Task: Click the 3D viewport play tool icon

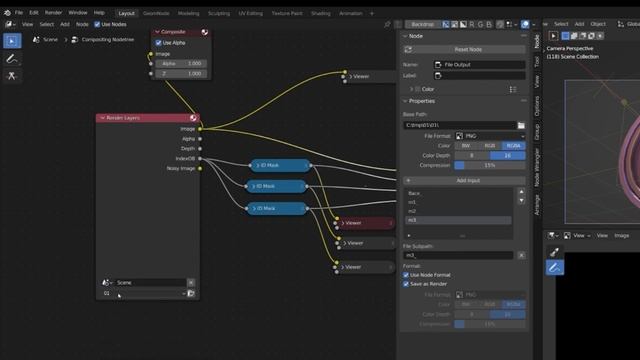Action: tap(553, 36)
